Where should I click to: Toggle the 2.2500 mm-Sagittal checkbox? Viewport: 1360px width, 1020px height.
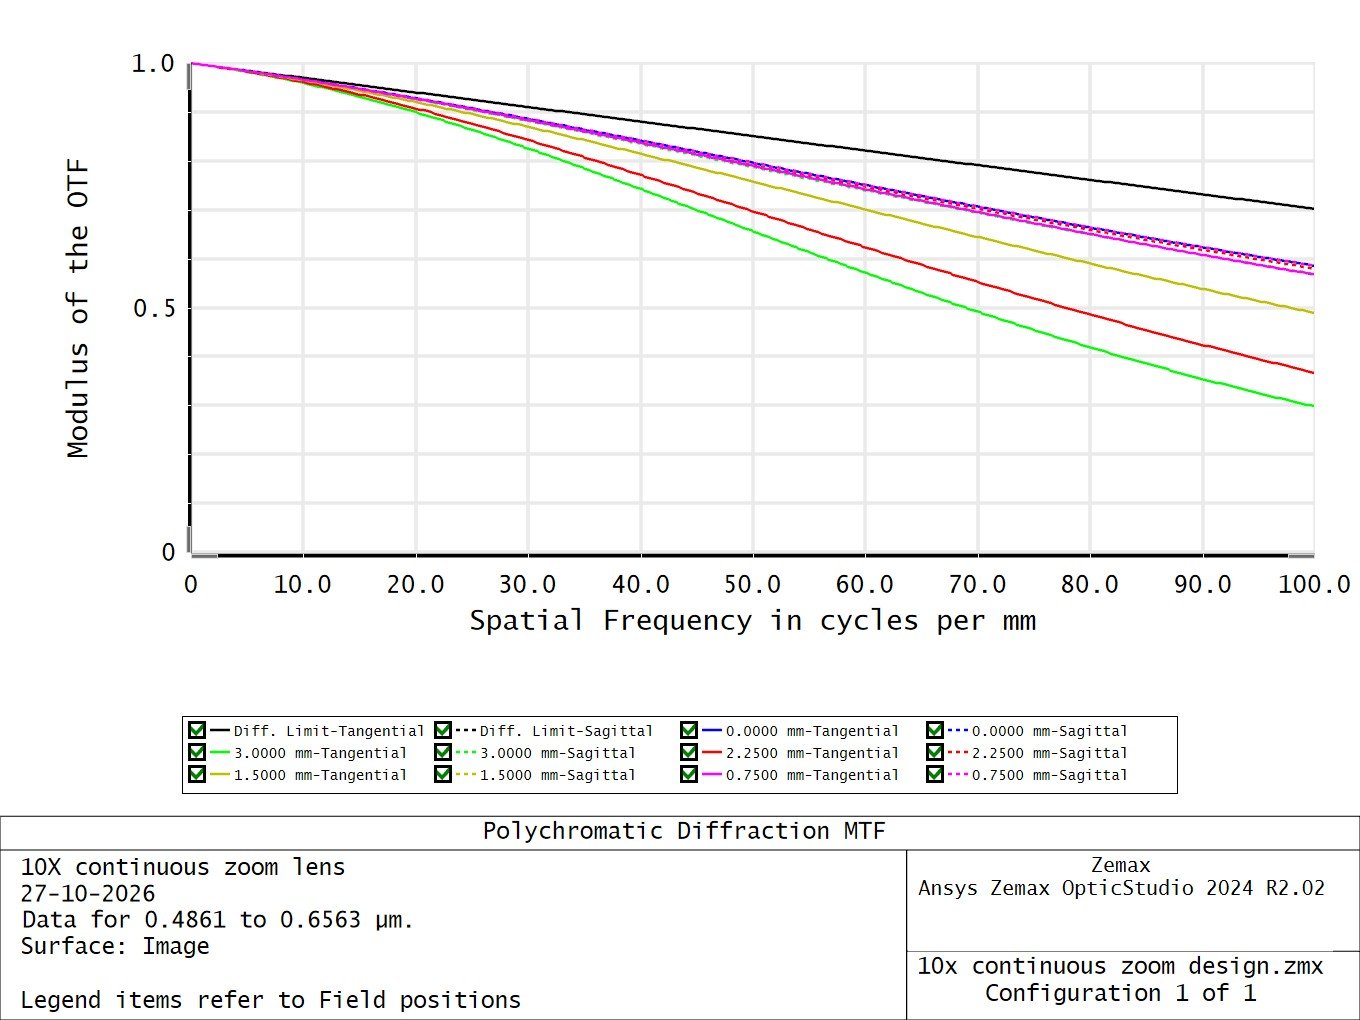coord(935,753)
